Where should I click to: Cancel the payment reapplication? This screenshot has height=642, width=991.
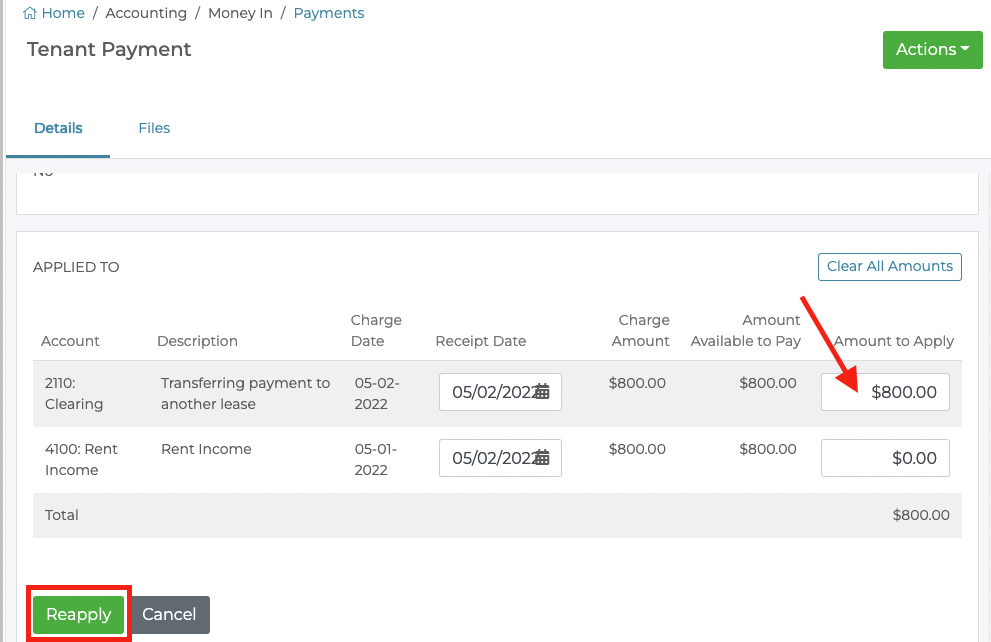click(x=169, y=615)
